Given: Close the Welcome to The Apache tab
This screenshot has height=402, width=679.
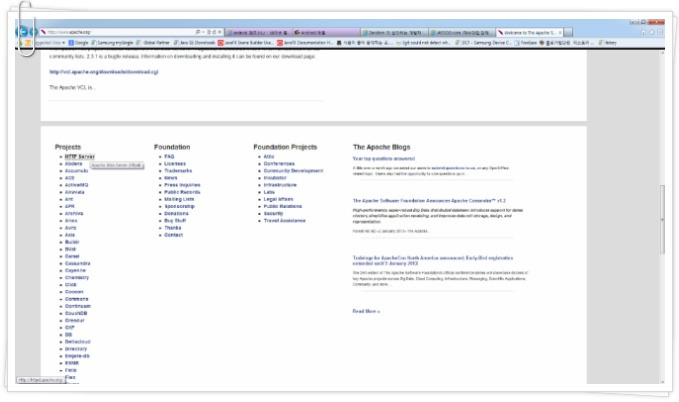Looking at the screenshot, I should pos(560,32).
